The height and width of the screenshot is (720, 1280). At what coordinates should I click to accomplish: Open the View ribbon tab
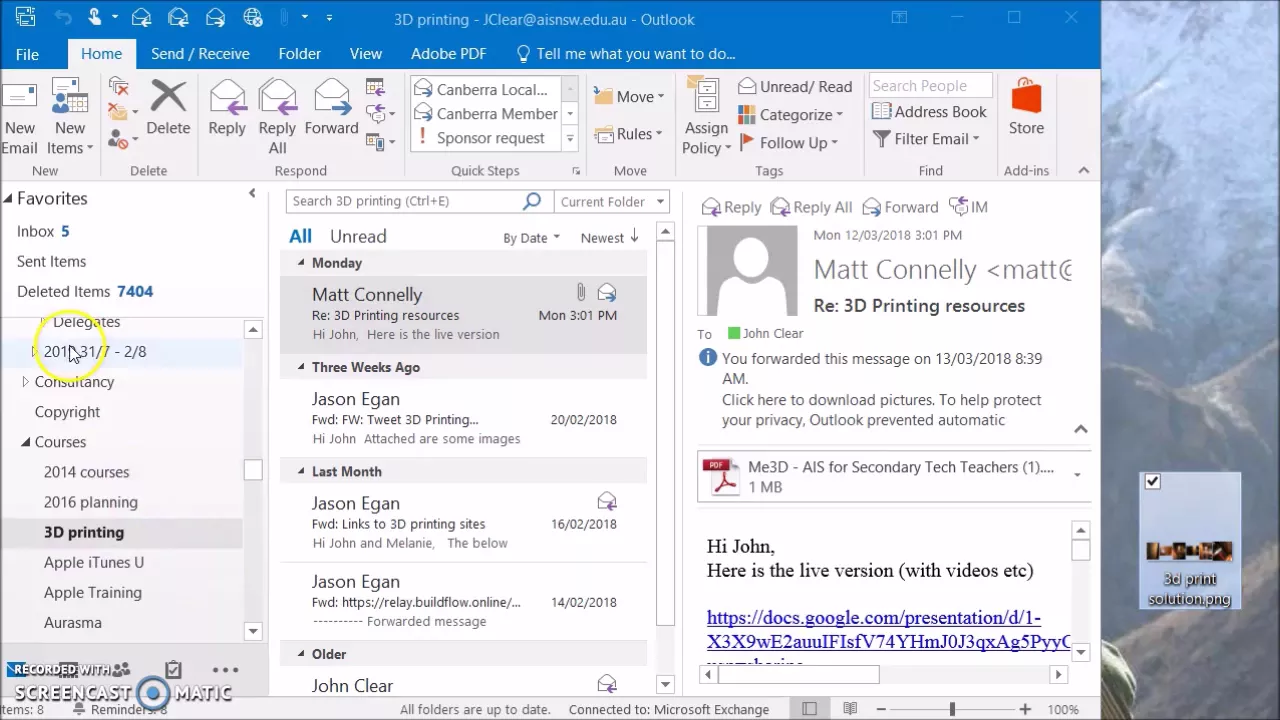pyautogui.click(x=366, y=54)
